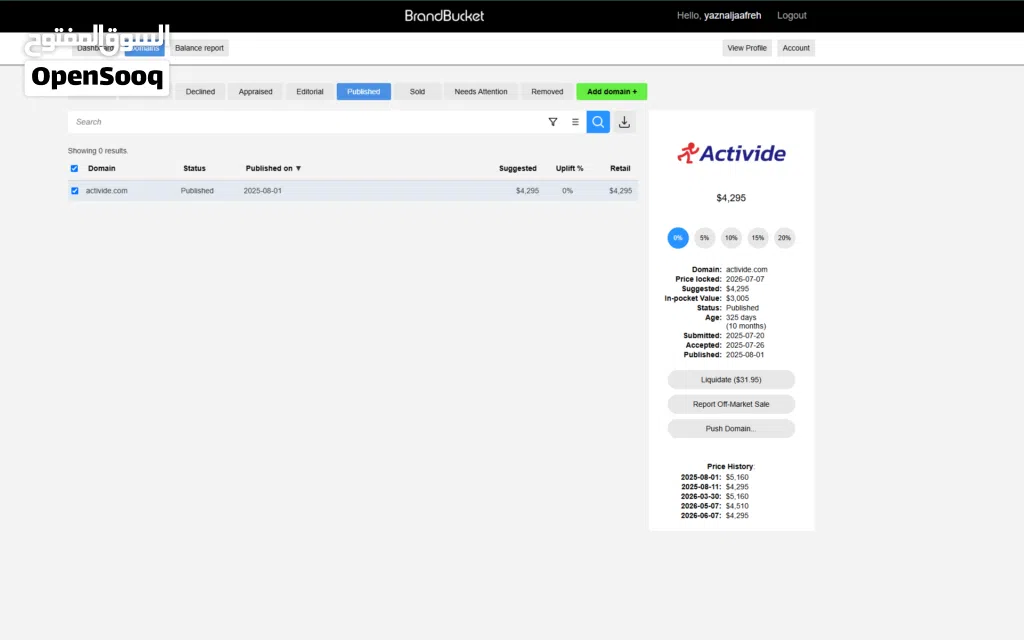
Task: Click the $5,160 price for 2025-08-01
Action: [737, 477]
